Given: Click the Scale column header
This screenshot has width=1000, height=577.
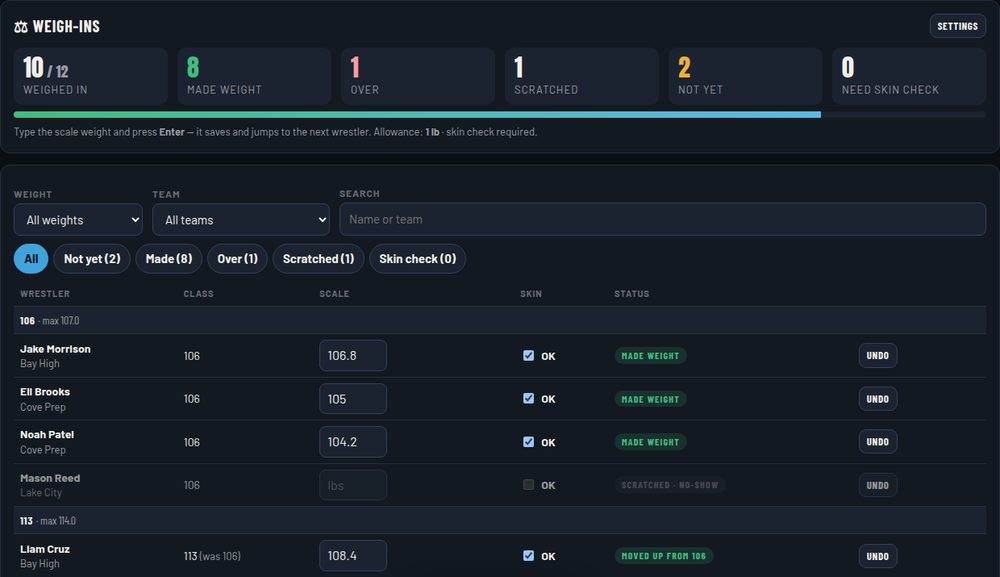Looking at the screenshot, I should pyautogui.click(x=334, y=294).
